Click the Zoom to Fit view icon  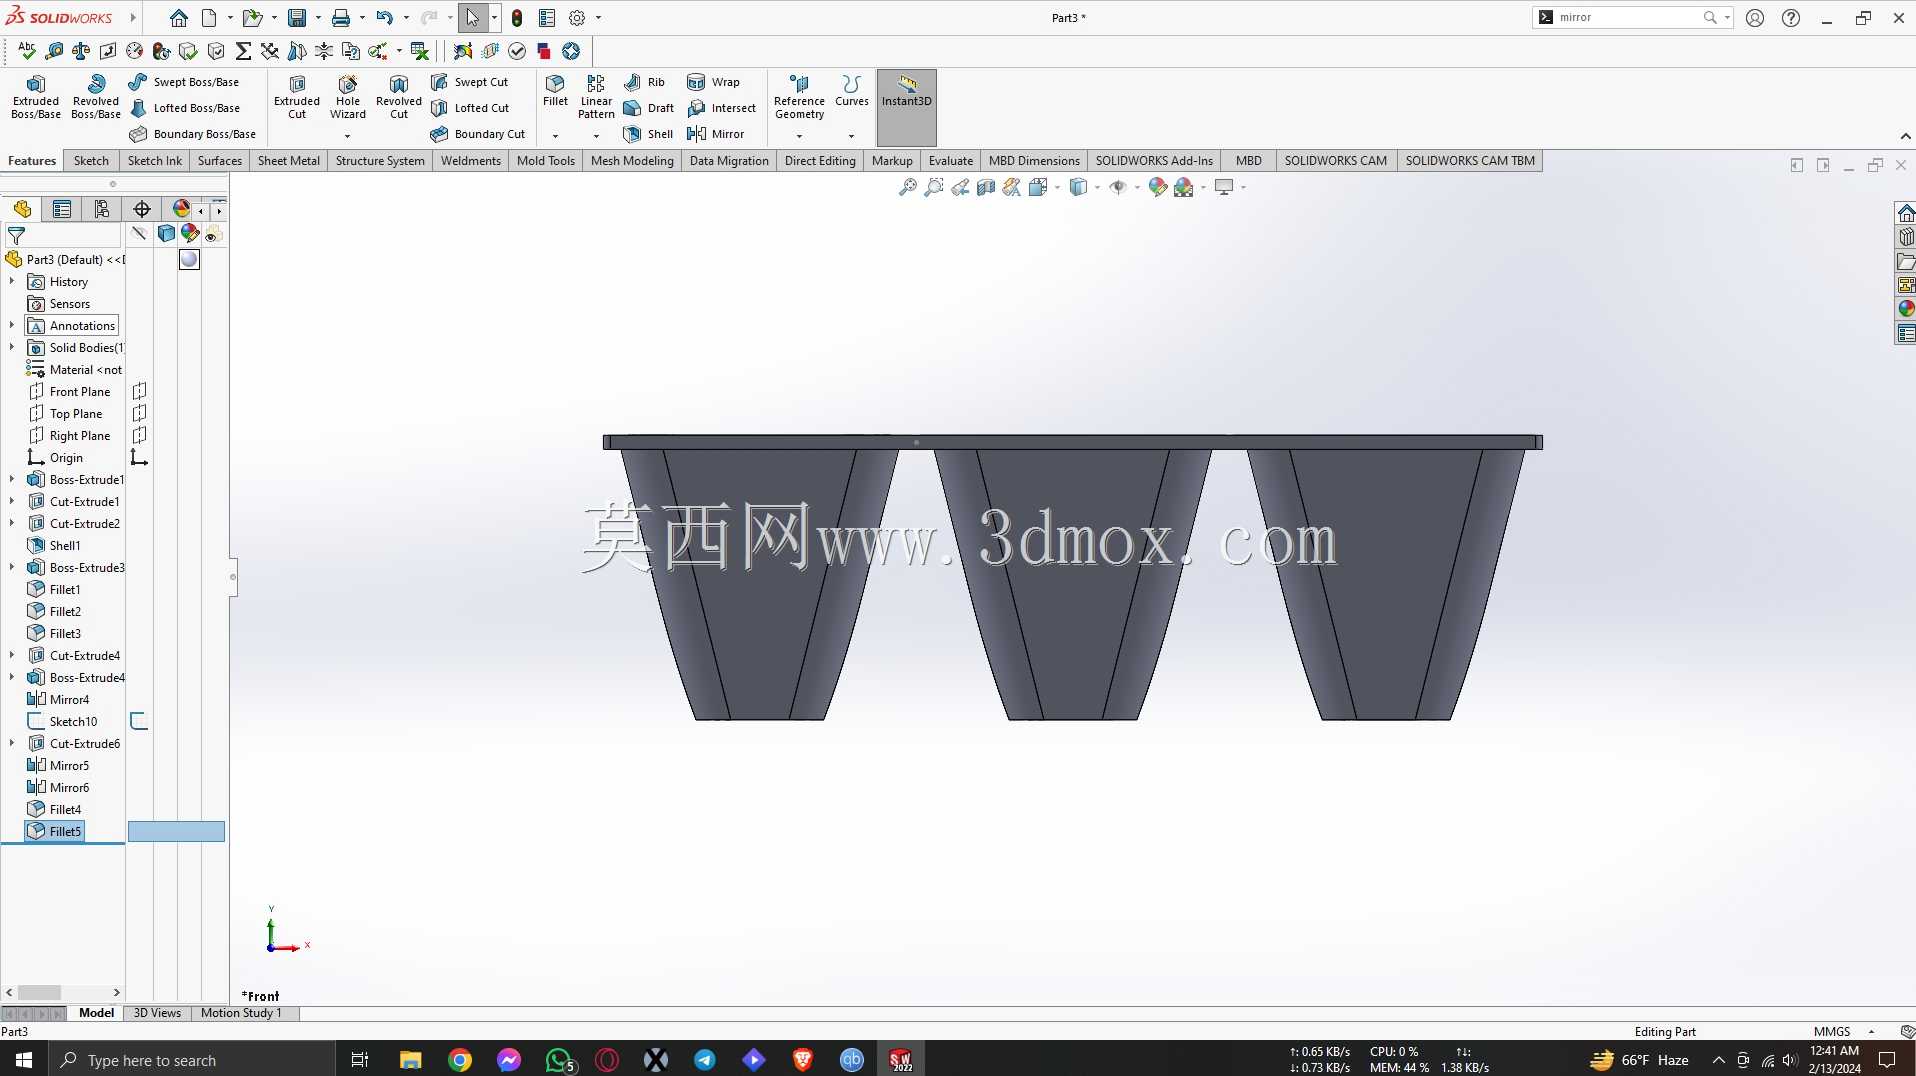click(908, 187)
